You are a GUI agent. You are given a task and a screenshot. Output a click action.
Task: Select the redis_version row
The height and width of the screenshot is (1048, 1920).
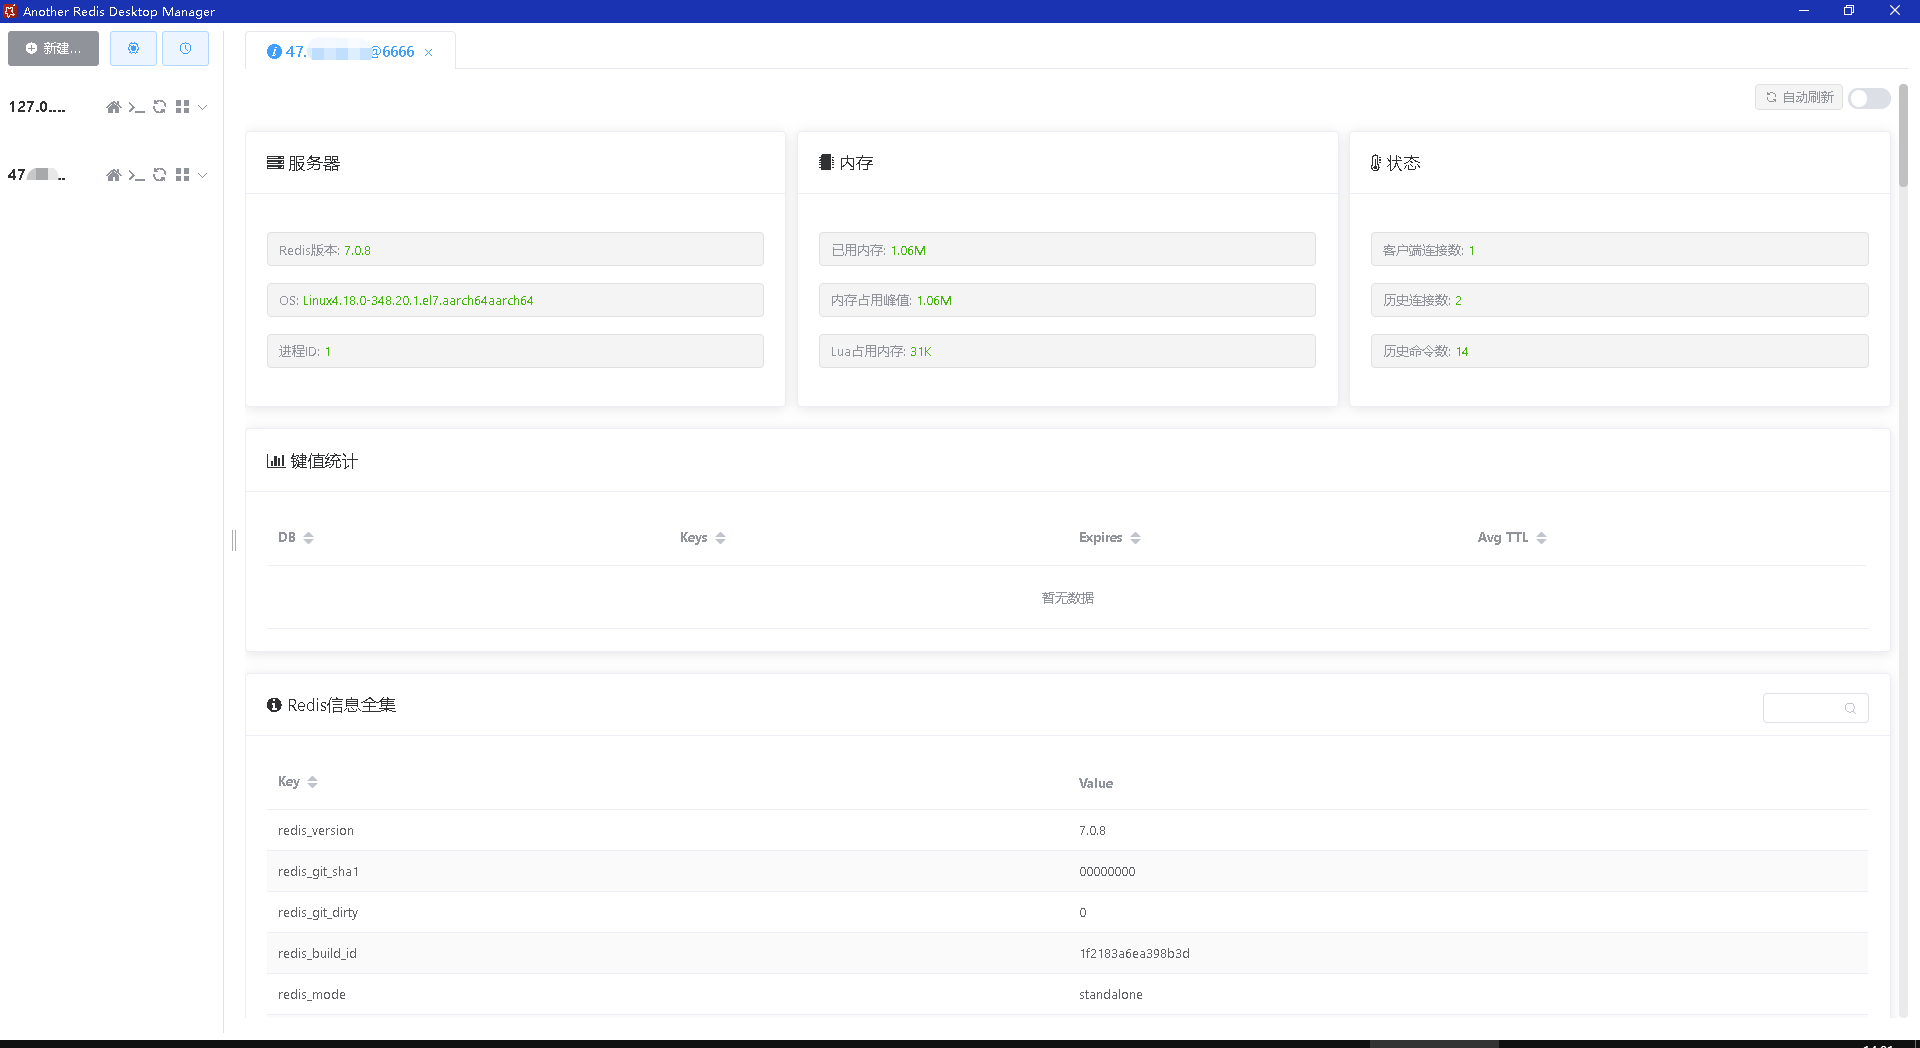1067,830
